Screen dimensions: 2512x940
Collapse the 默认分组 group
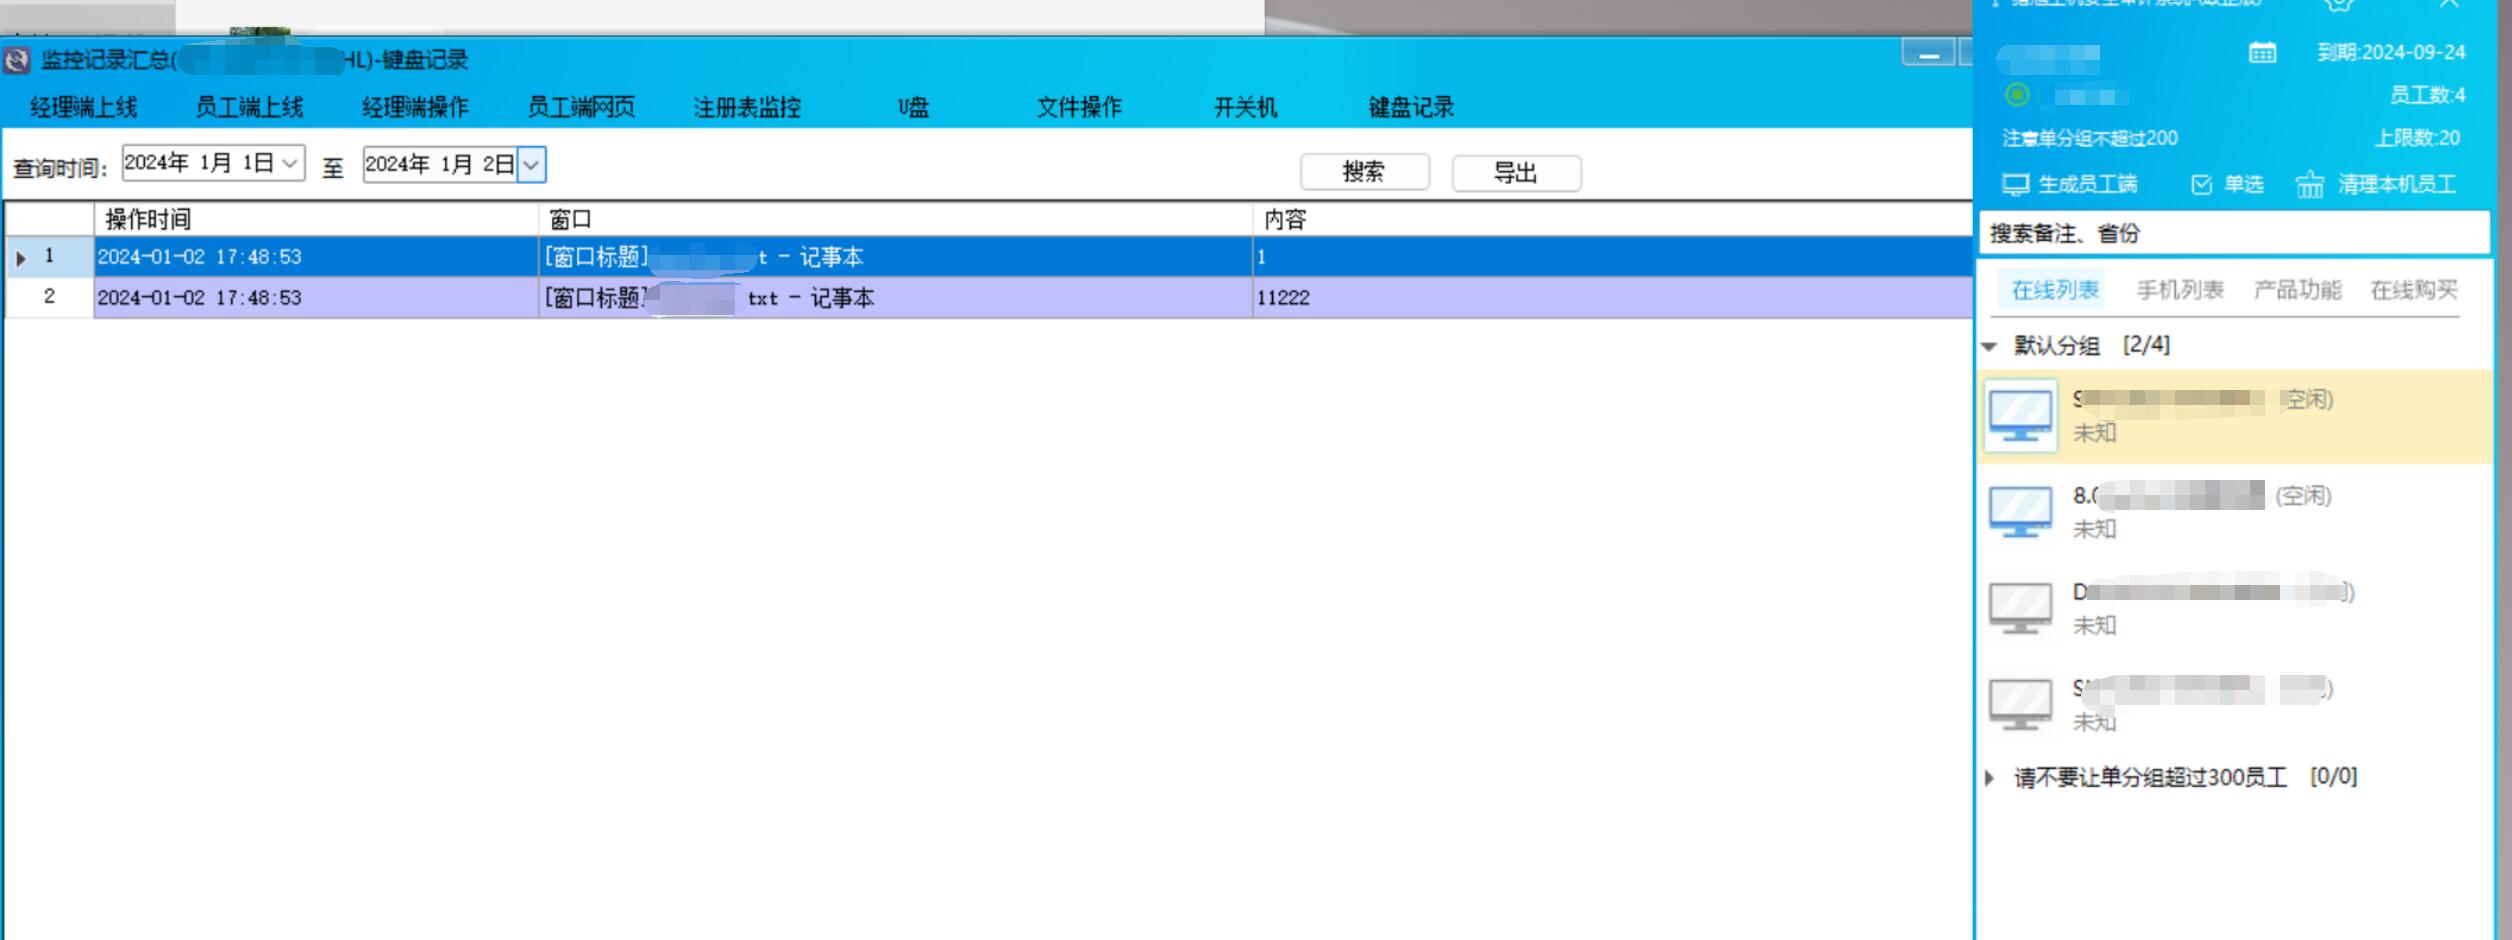(1989, 347)
